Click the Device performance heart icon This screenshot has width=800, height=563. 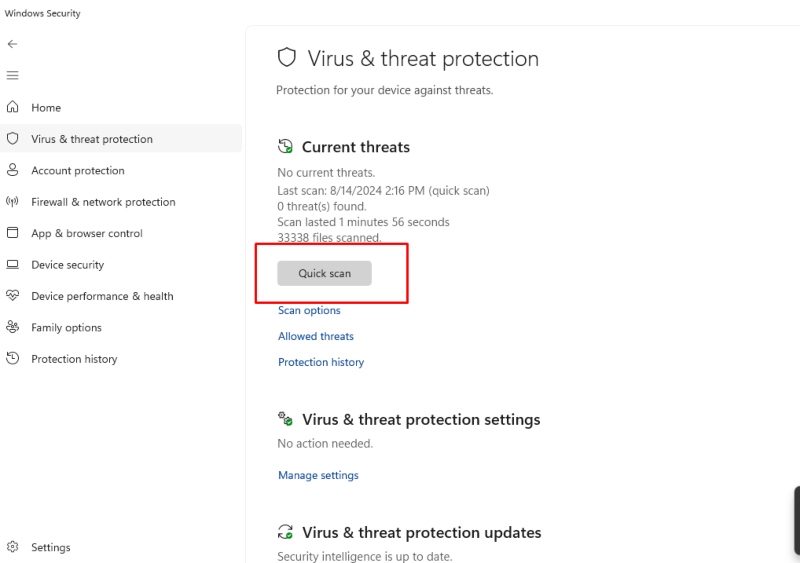click(x=12, y=296)
